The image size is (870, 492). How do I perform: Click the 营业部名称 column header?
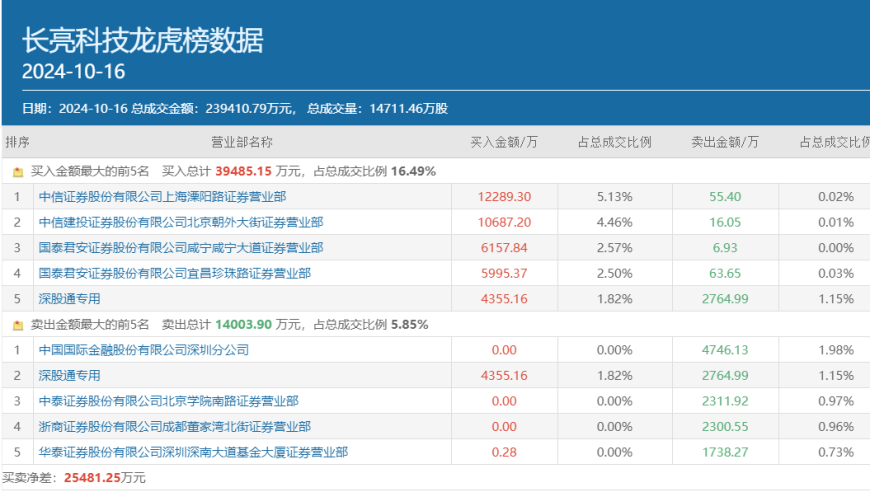tap(242, 143)
